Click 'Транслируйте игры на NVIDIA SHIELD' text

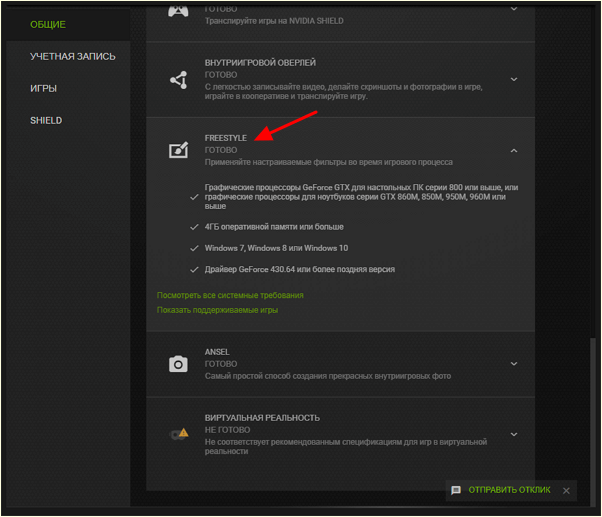(x=274, y=21)
